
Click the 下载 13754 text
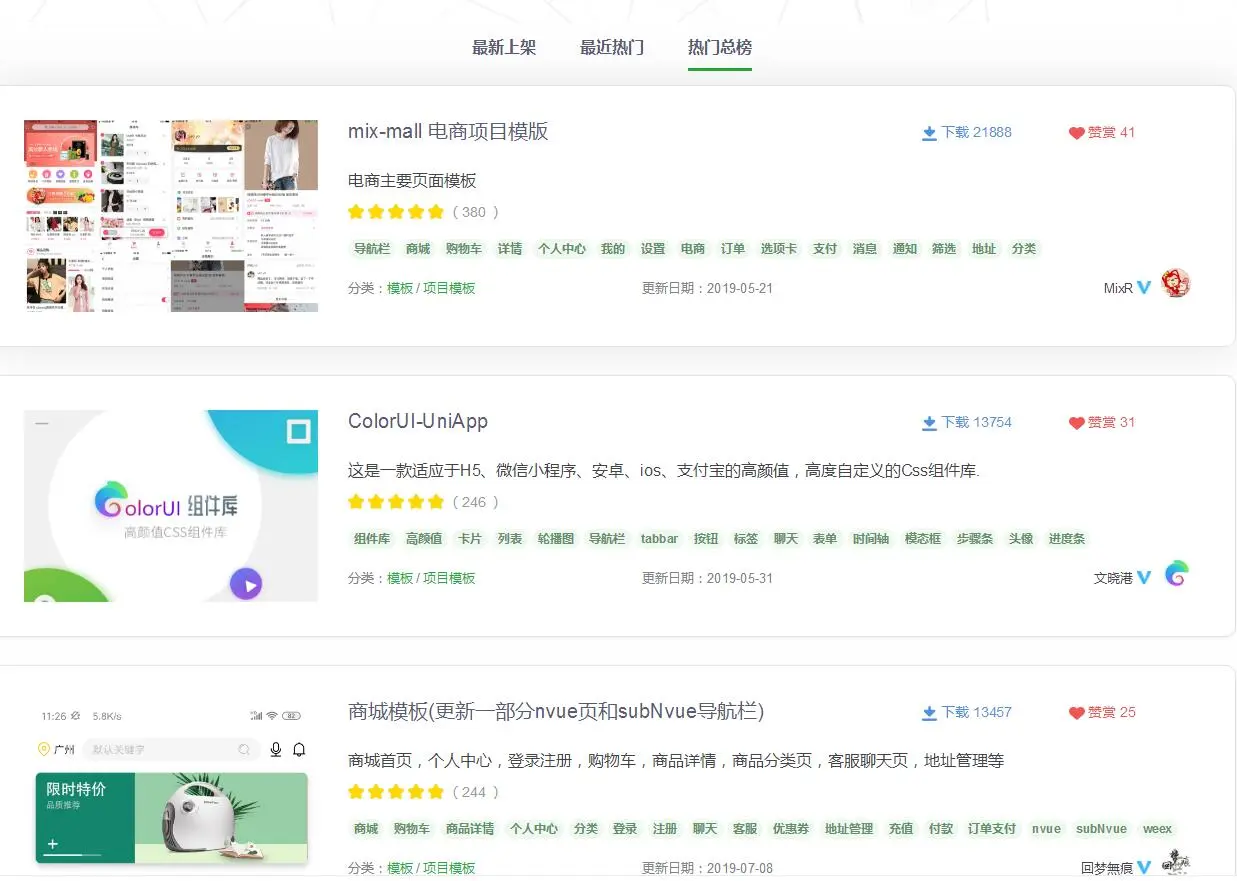(977, 422)
